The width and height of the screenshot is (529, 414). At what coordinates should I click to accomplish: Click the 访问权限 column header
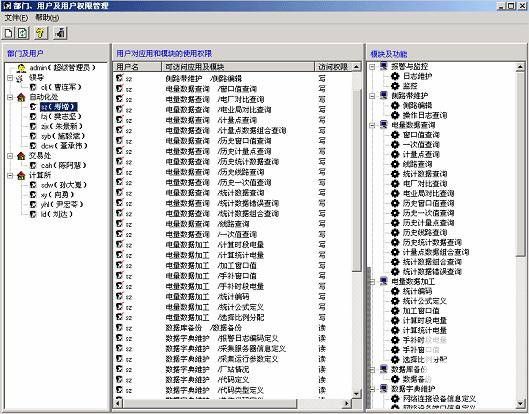point(334,67)
